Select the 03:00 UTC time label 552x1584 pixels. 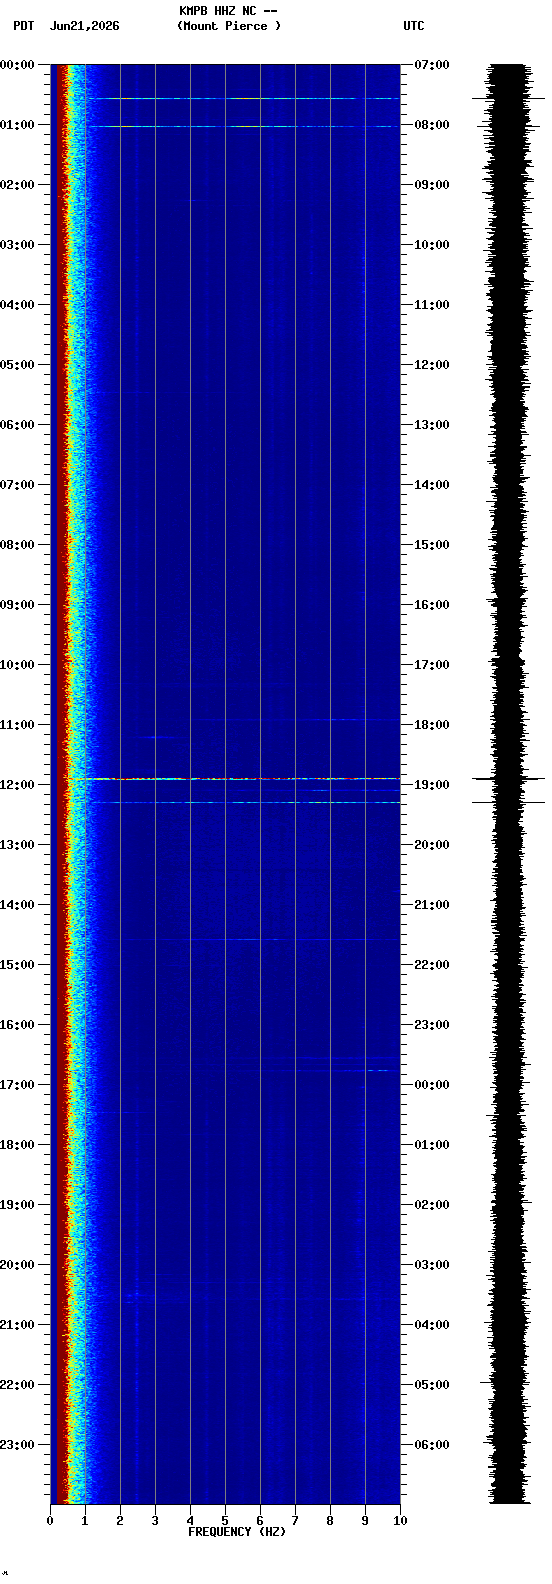click(x=432, y=1265)
